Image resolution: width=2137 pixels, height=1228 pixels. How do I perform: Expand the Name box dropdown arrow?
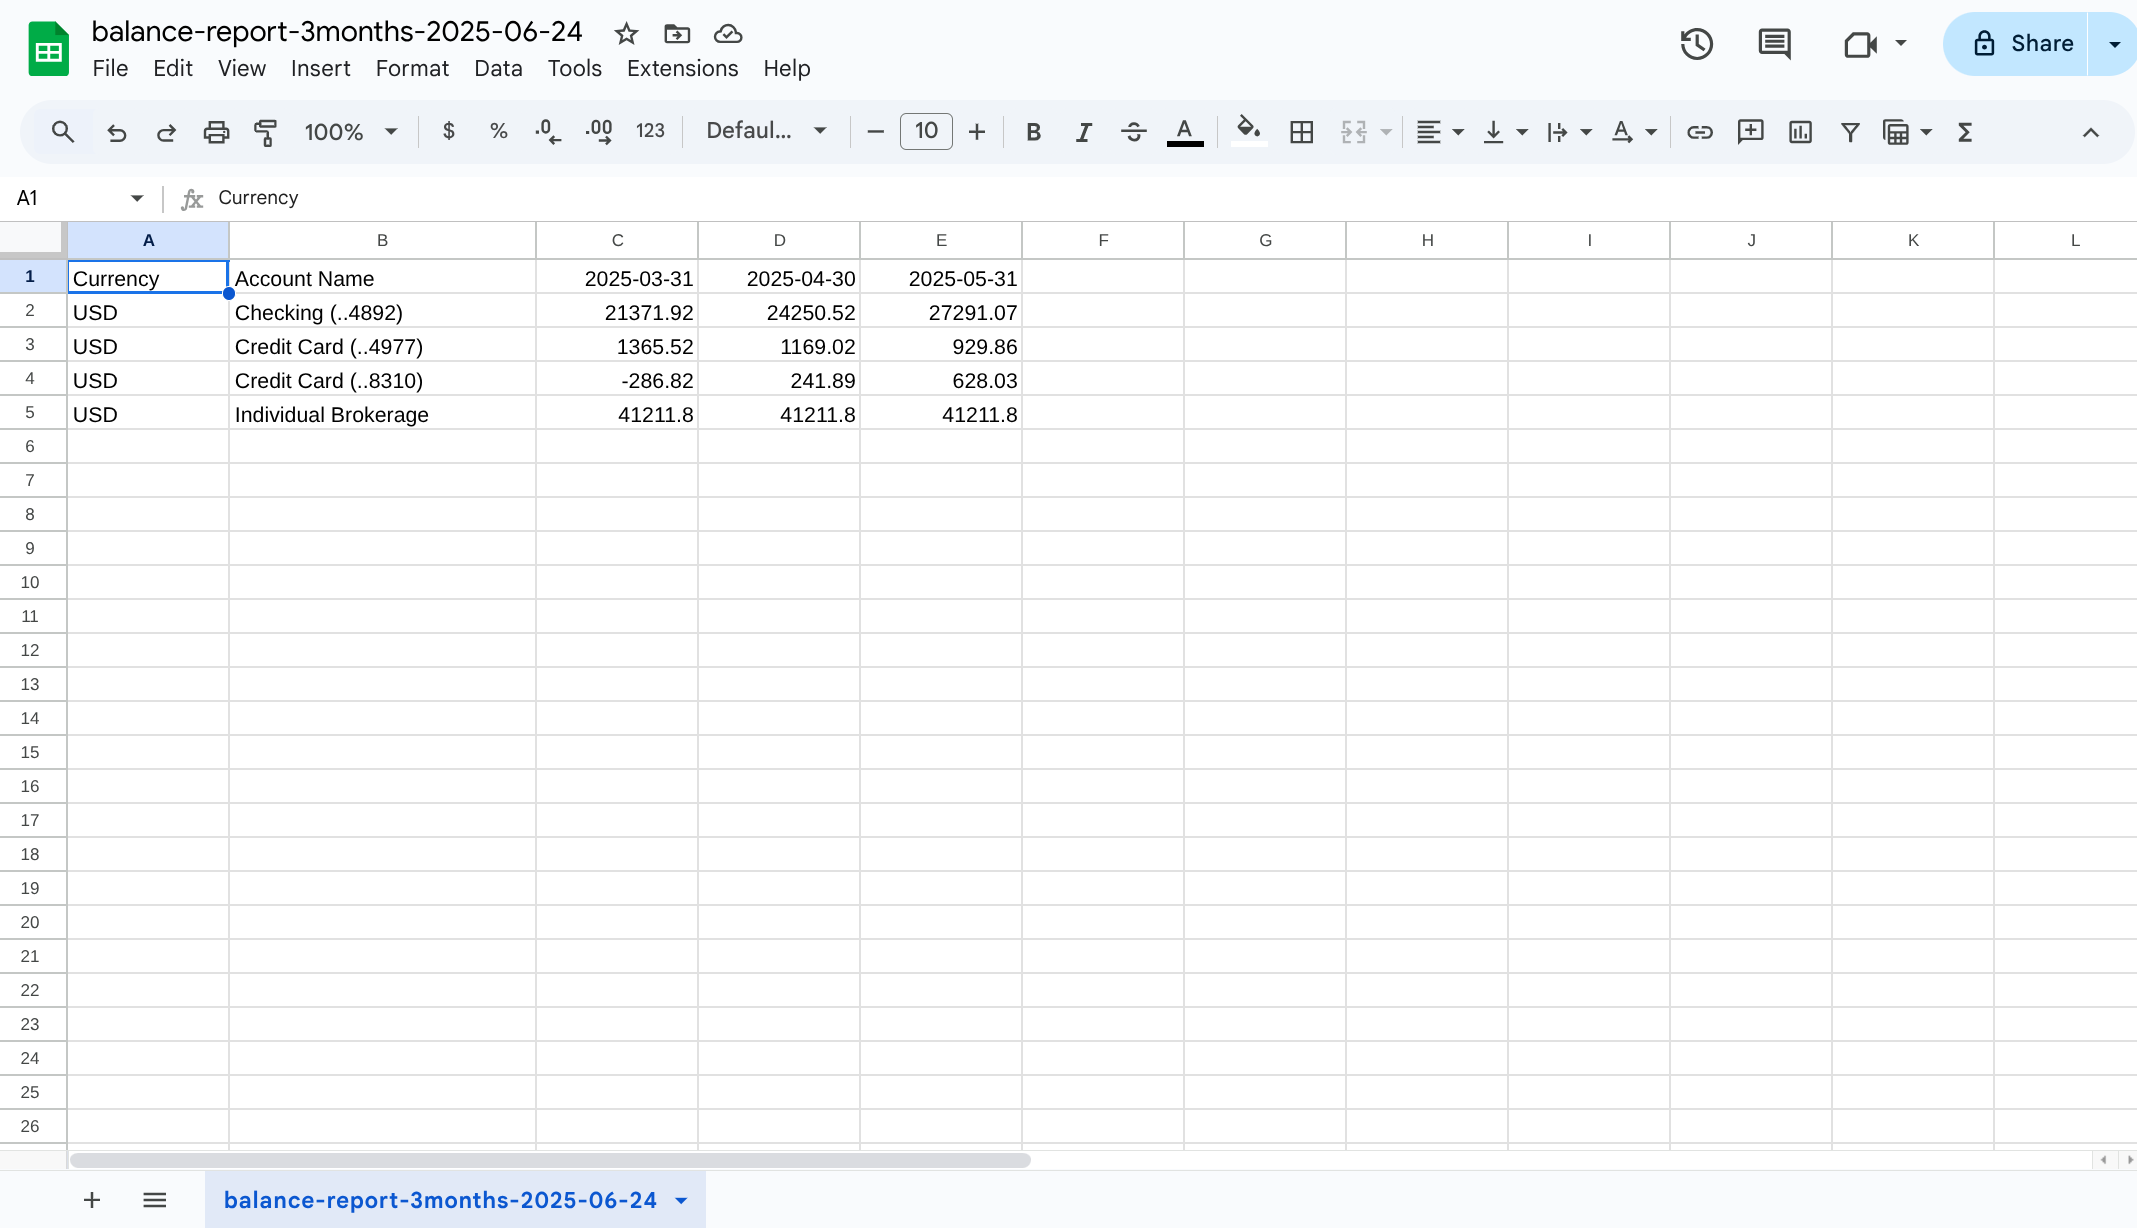137,198
